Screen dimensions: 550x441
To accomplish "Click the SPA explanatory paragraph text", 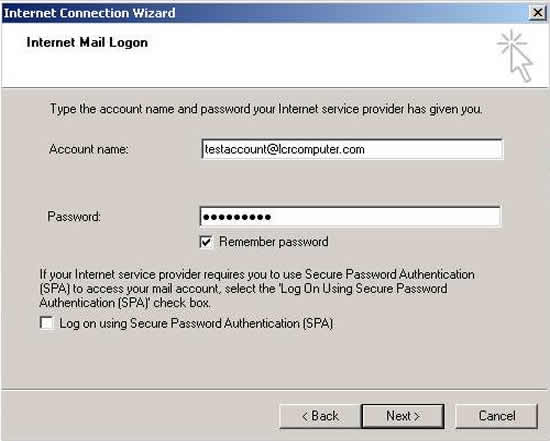I will click(257, 288).
